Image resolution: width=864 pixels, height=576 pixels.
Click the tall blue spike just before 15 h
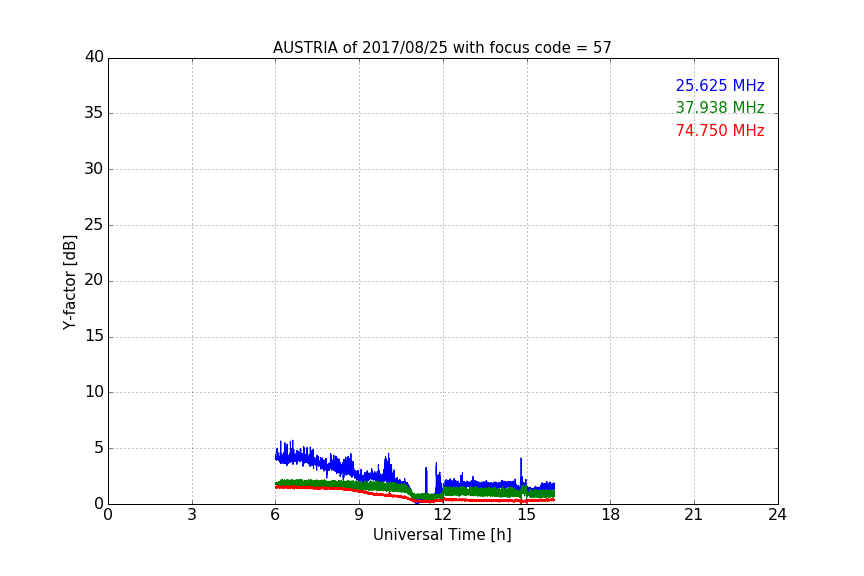[x=521, y=472]
